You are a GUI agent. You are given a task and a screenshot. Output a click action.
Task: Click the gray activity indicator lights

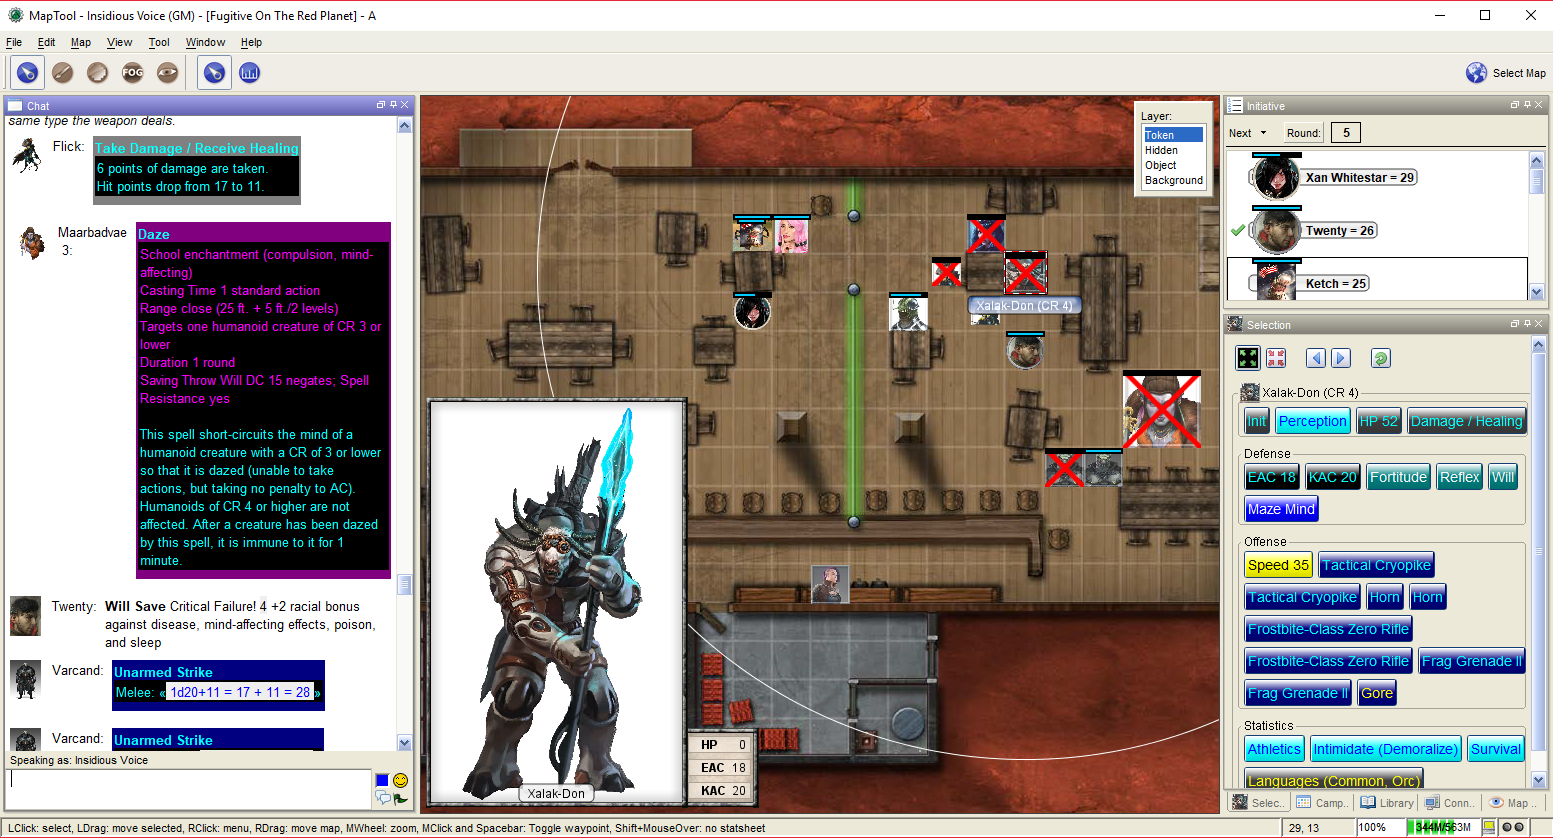pos(1513,827)
